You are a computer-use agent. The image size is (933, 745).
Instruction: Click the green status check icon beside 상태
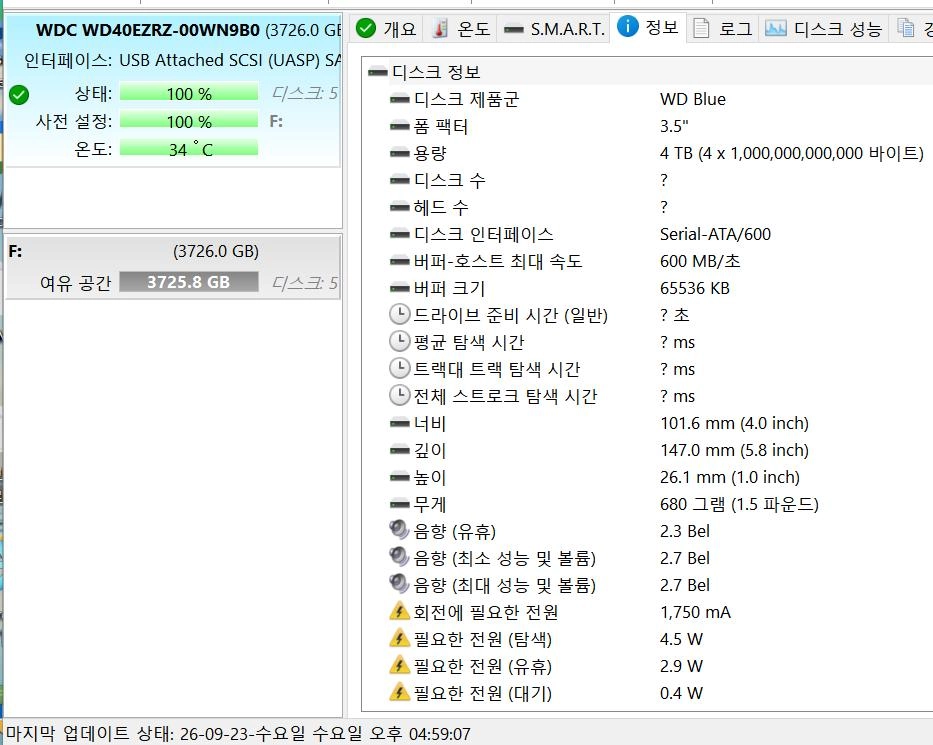pos(19,95)
